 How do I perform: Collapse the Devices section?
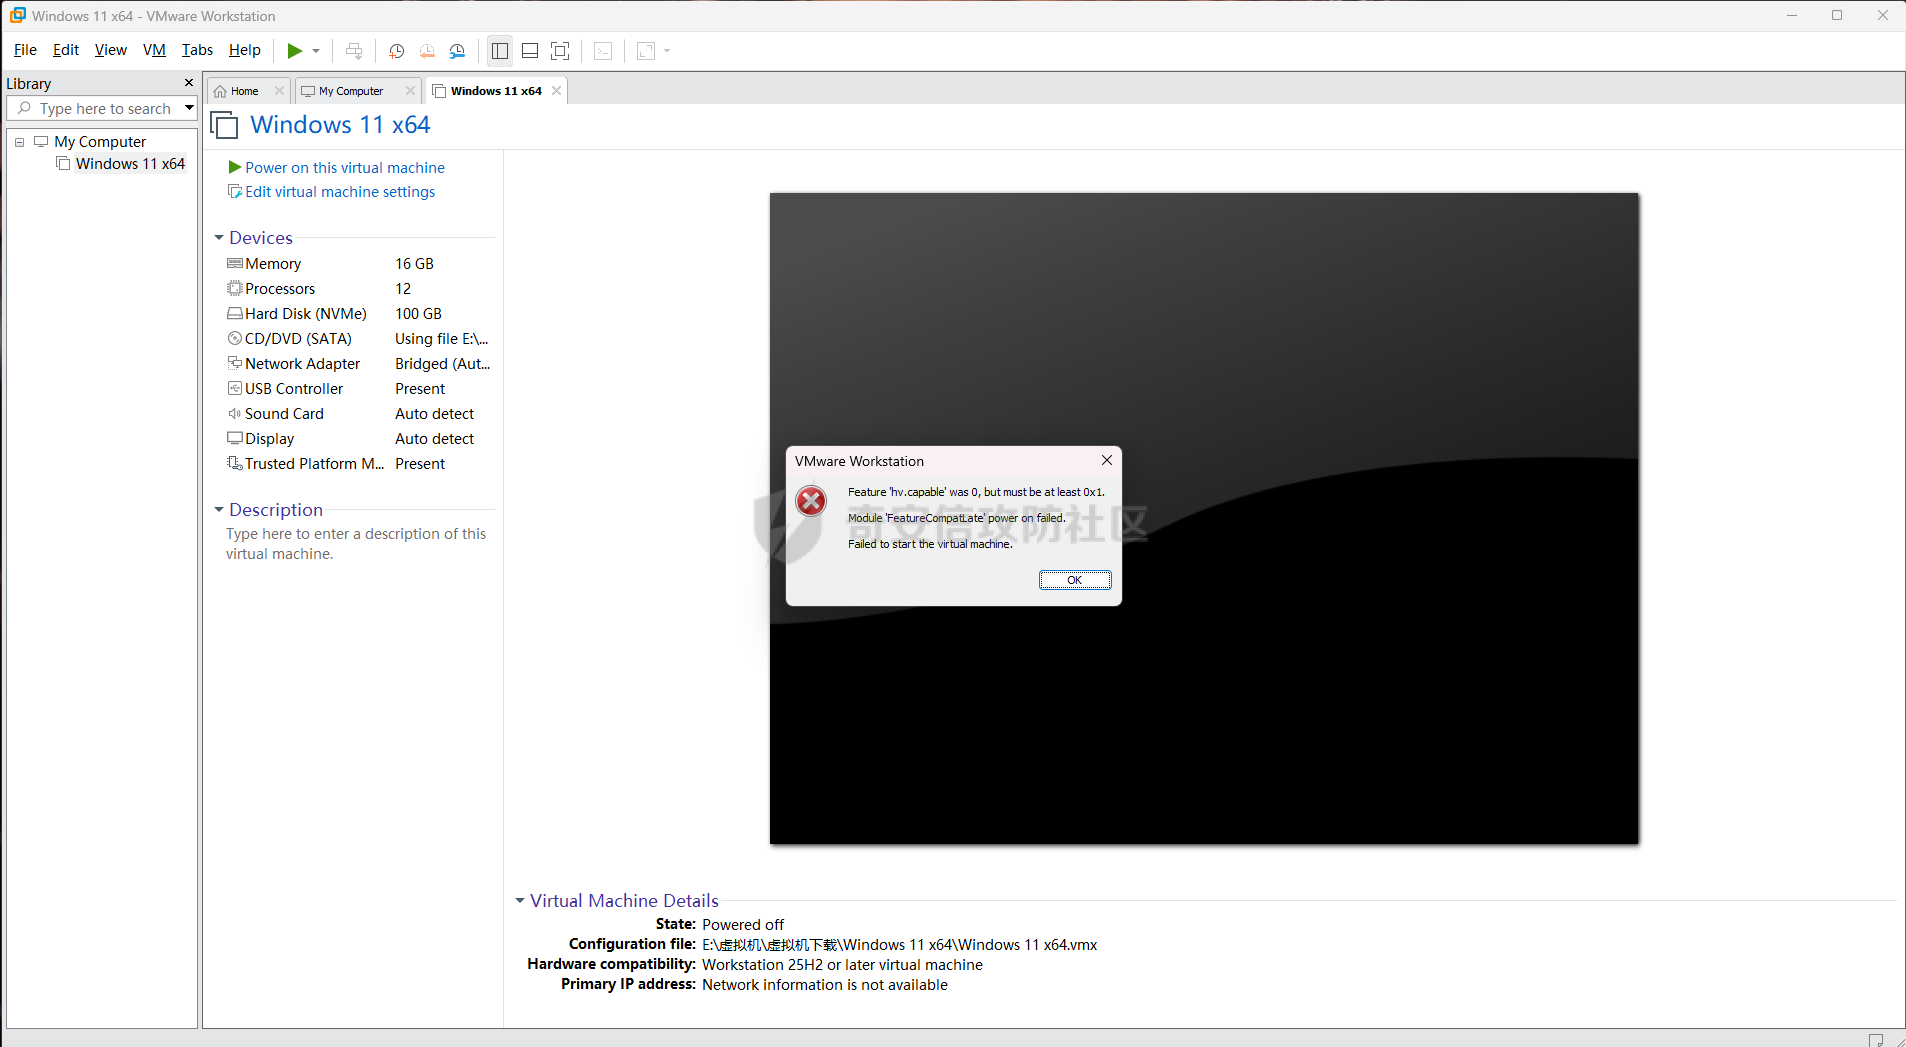[219, 238]
